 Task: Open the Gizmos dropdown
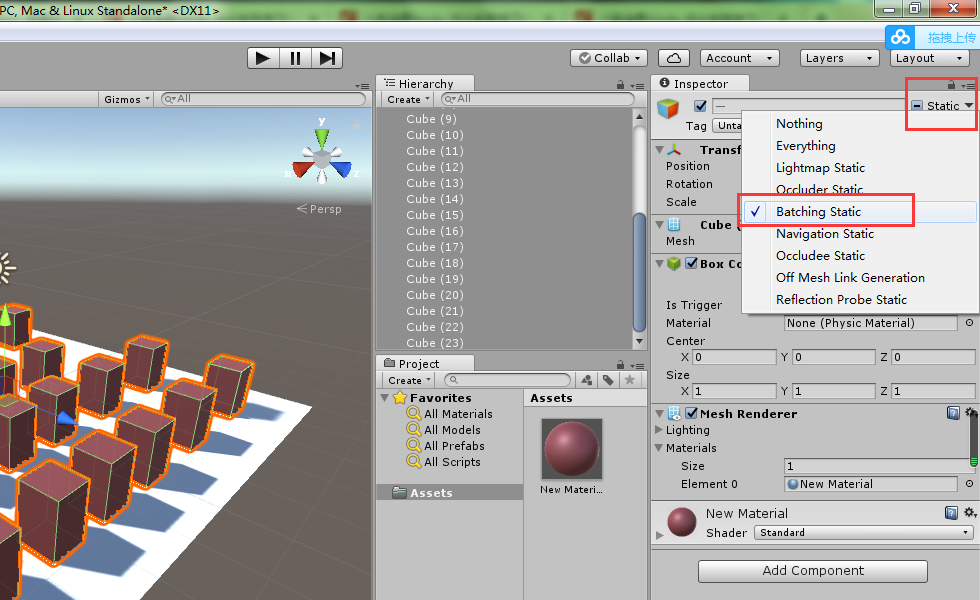click(x=127, y=99)
